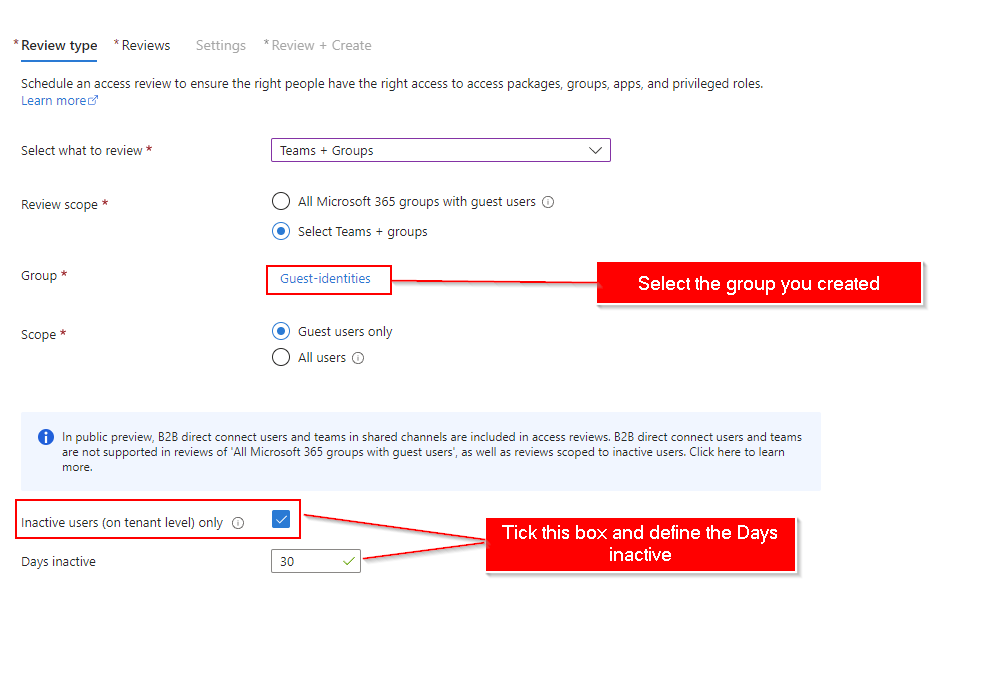Screen dimensions: 988x694
Task: Go to the Settings tab
Action: pos(220,45)
